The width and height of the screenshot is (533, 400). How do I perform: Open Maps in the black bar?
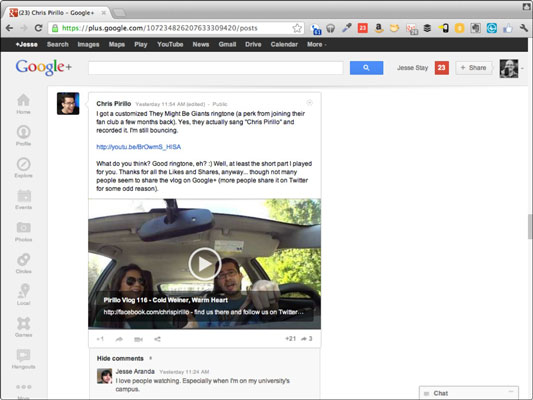(117, 45)
